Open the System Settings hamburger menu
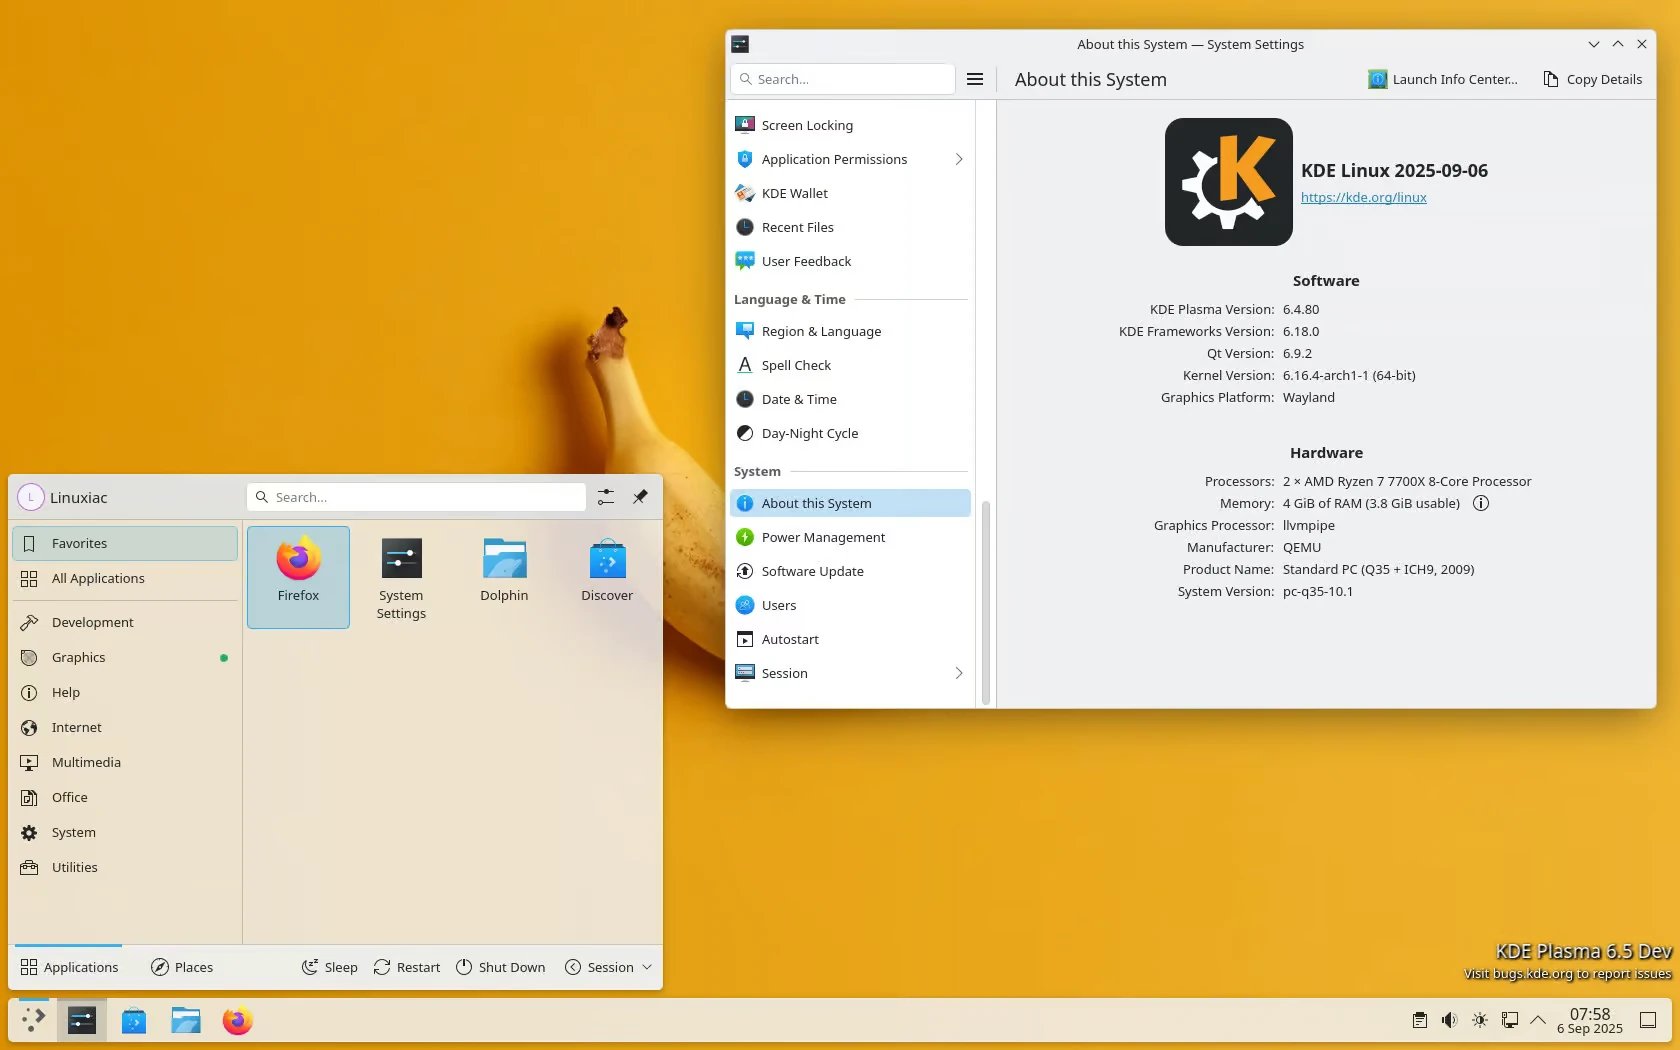Image resolution: width=1680 pixels, height=1050 pixels. coord(975,79)
